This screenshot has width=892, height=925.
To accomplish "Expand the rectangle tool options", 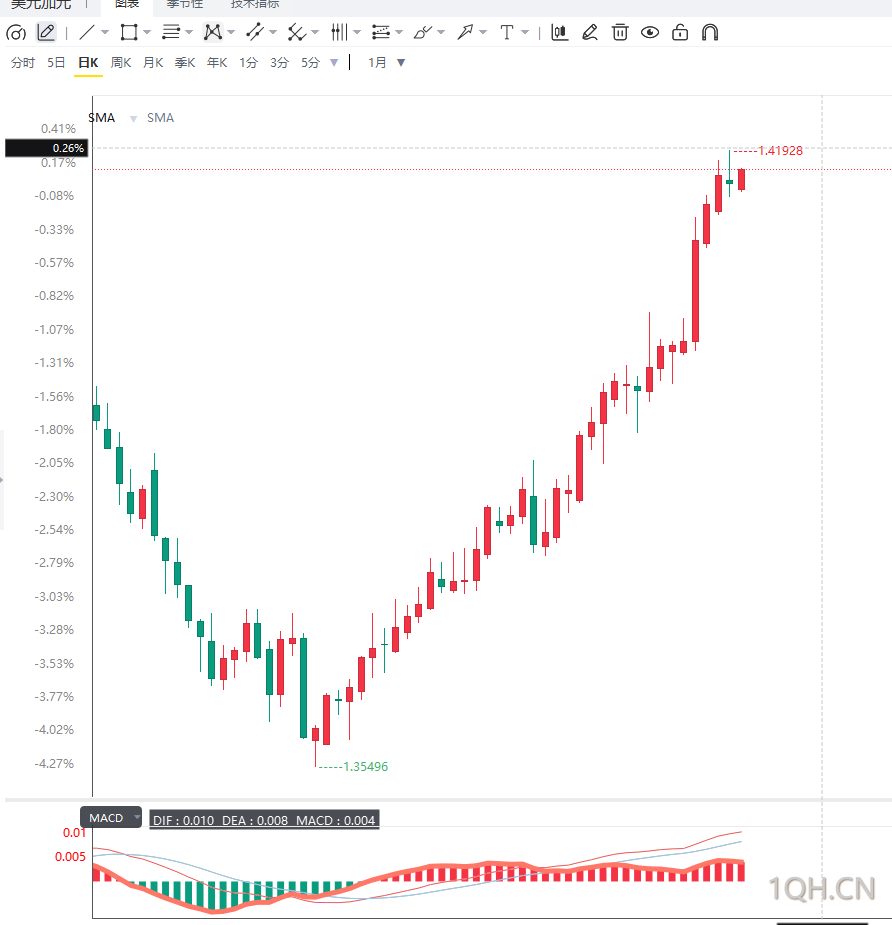I will tap(147, 32).
